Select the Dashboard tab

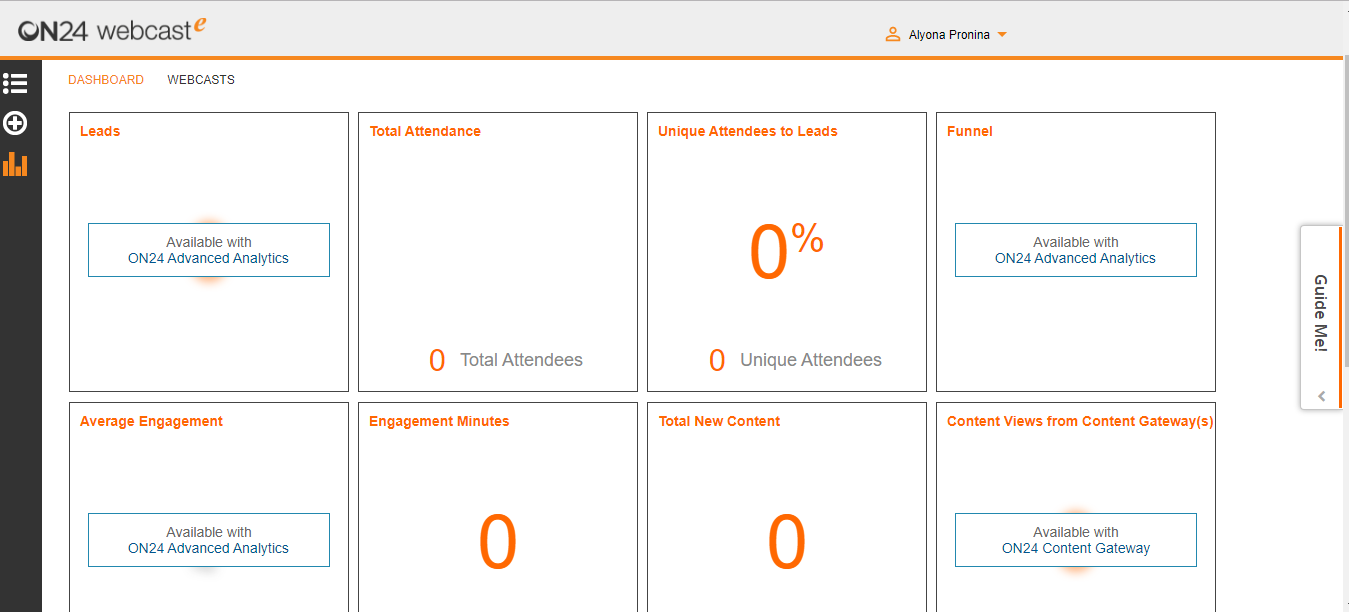click(106, 80)
